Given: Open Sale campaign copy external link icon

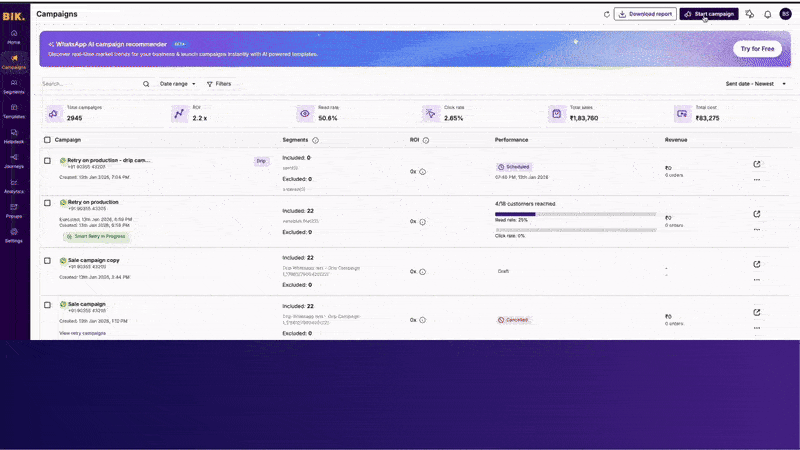Looking at the screenshot, I should (757, 264).
